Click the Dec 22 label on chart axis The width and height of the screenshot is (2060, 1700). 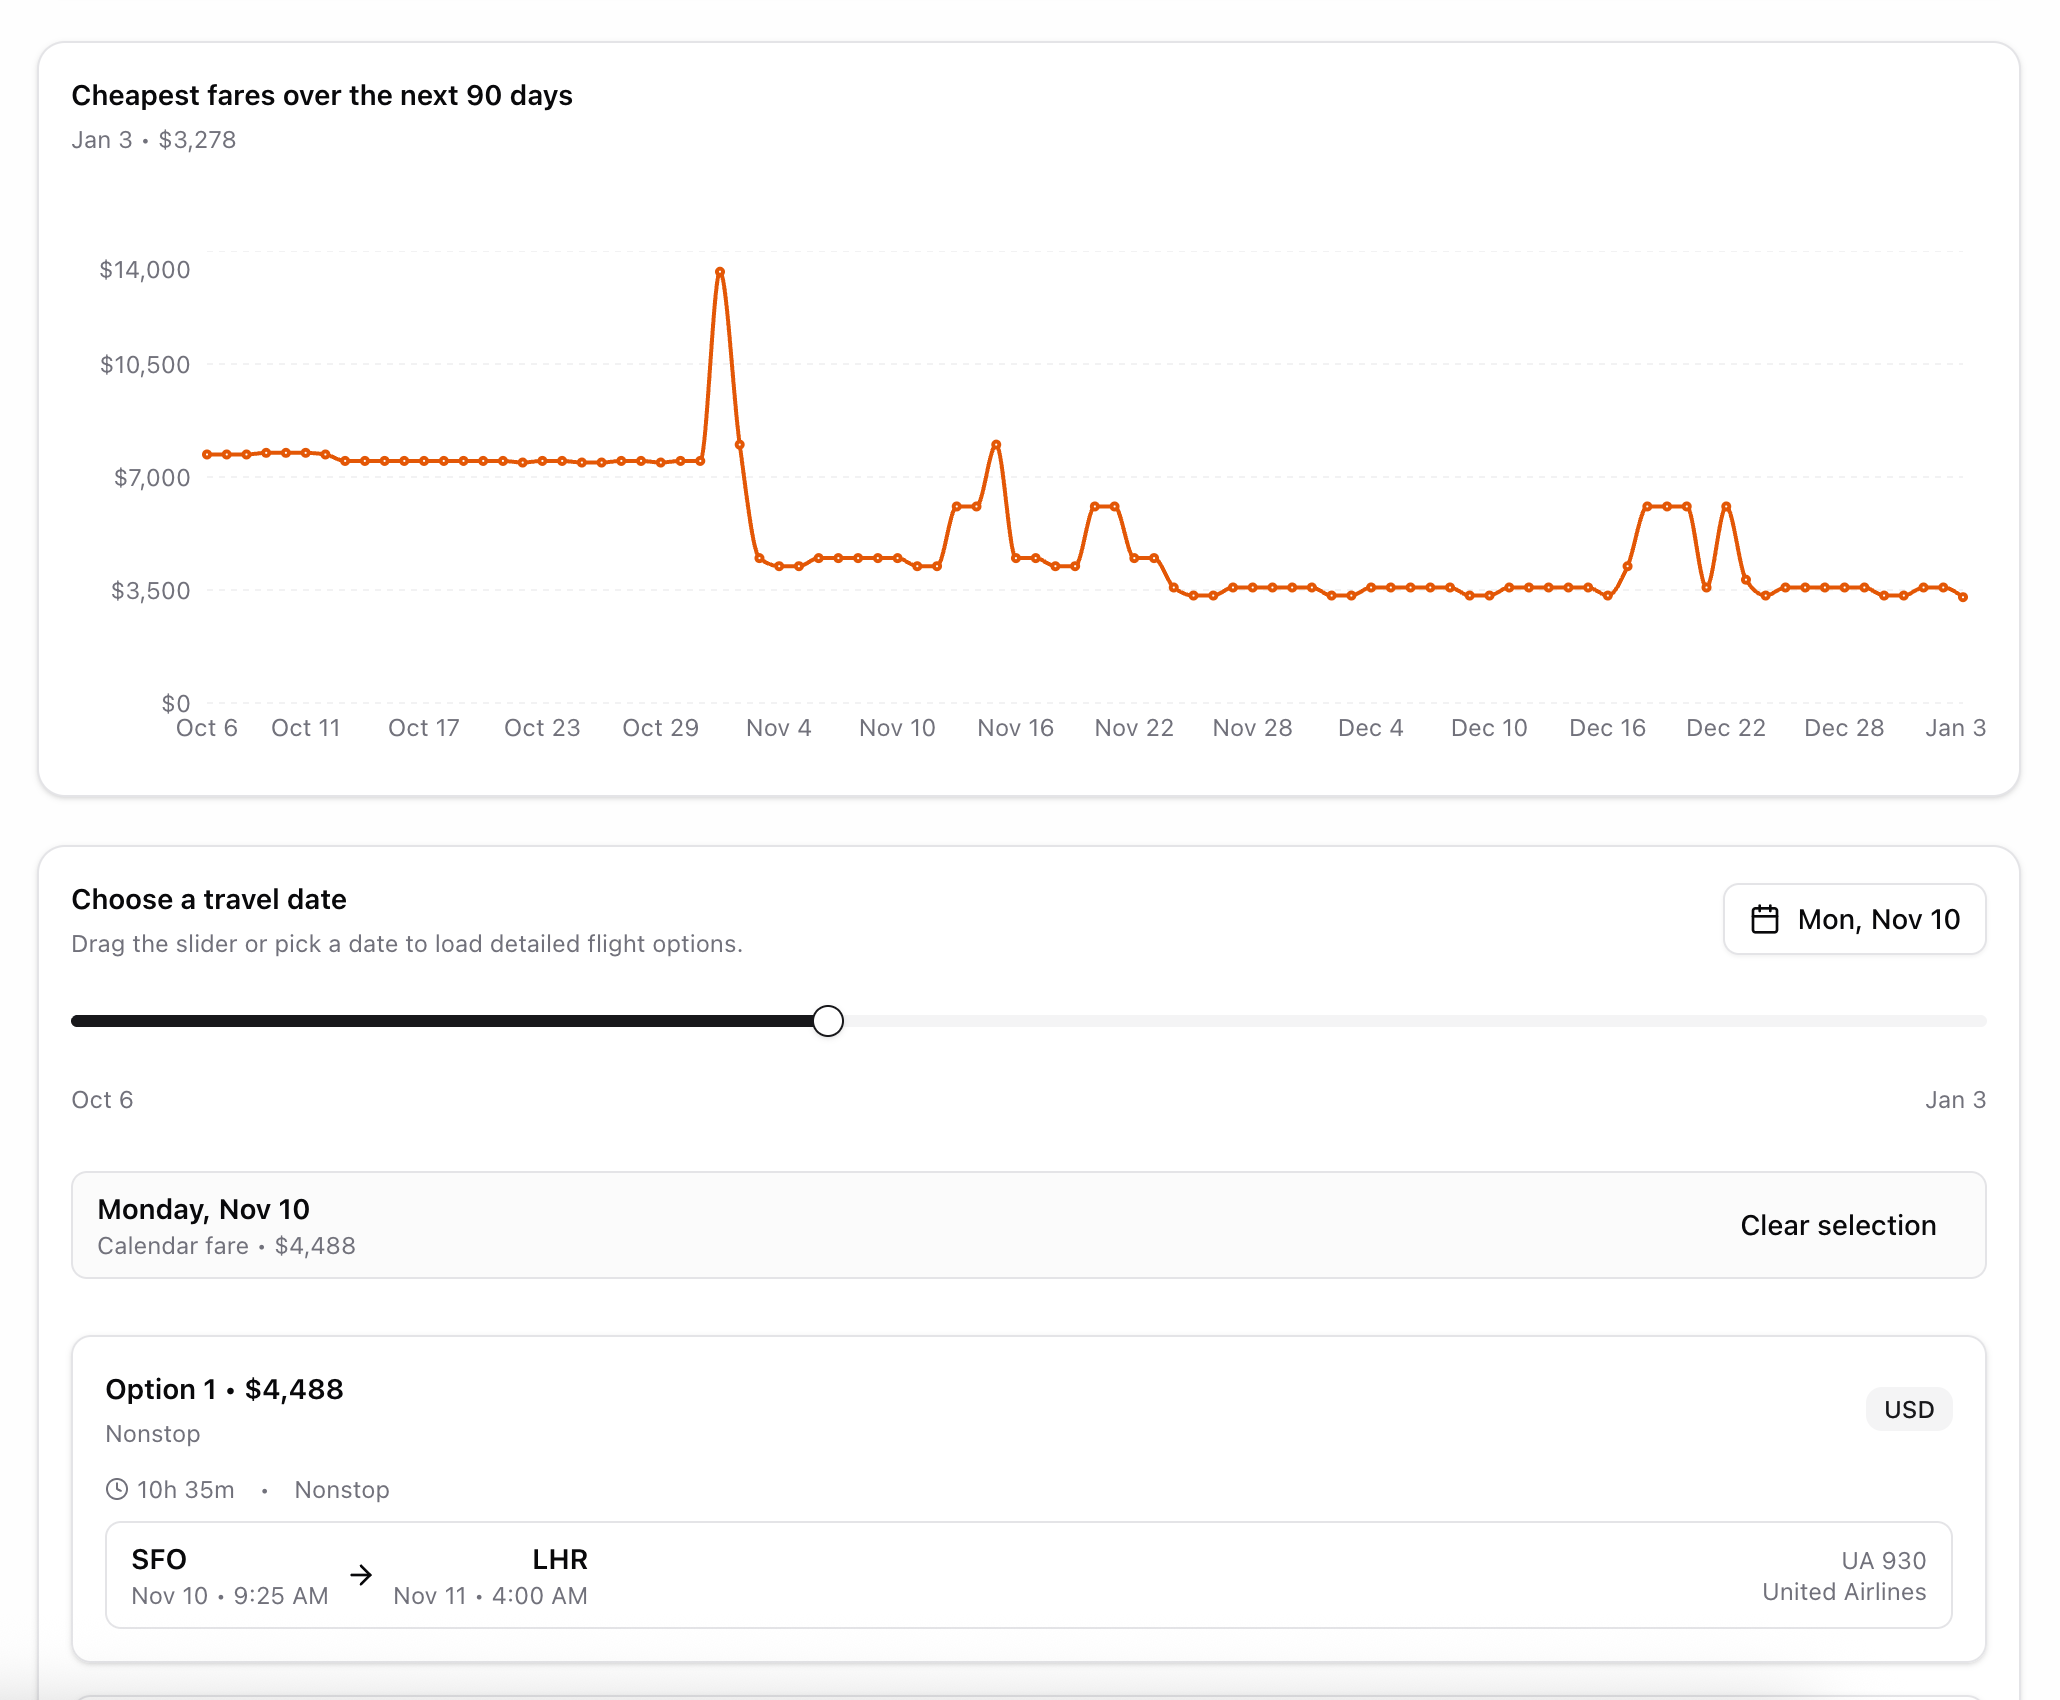[1725, 728]
